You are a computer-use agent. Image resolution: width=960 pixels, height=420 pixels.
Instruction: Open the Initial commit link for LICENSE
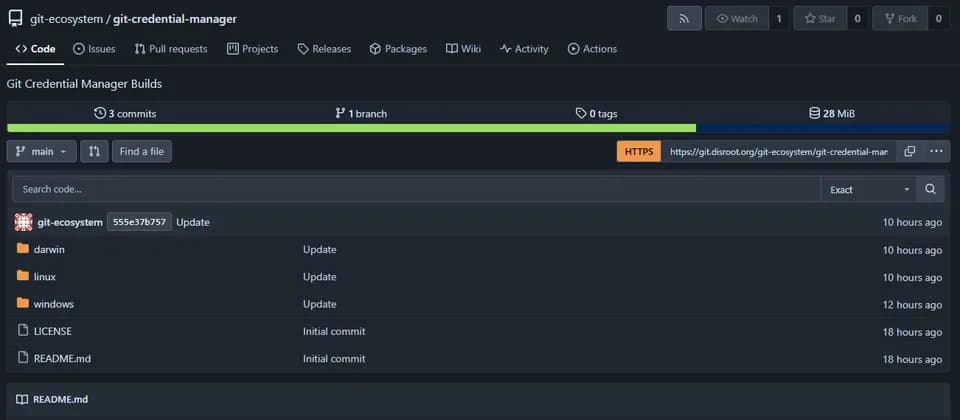tap(334, 331)
